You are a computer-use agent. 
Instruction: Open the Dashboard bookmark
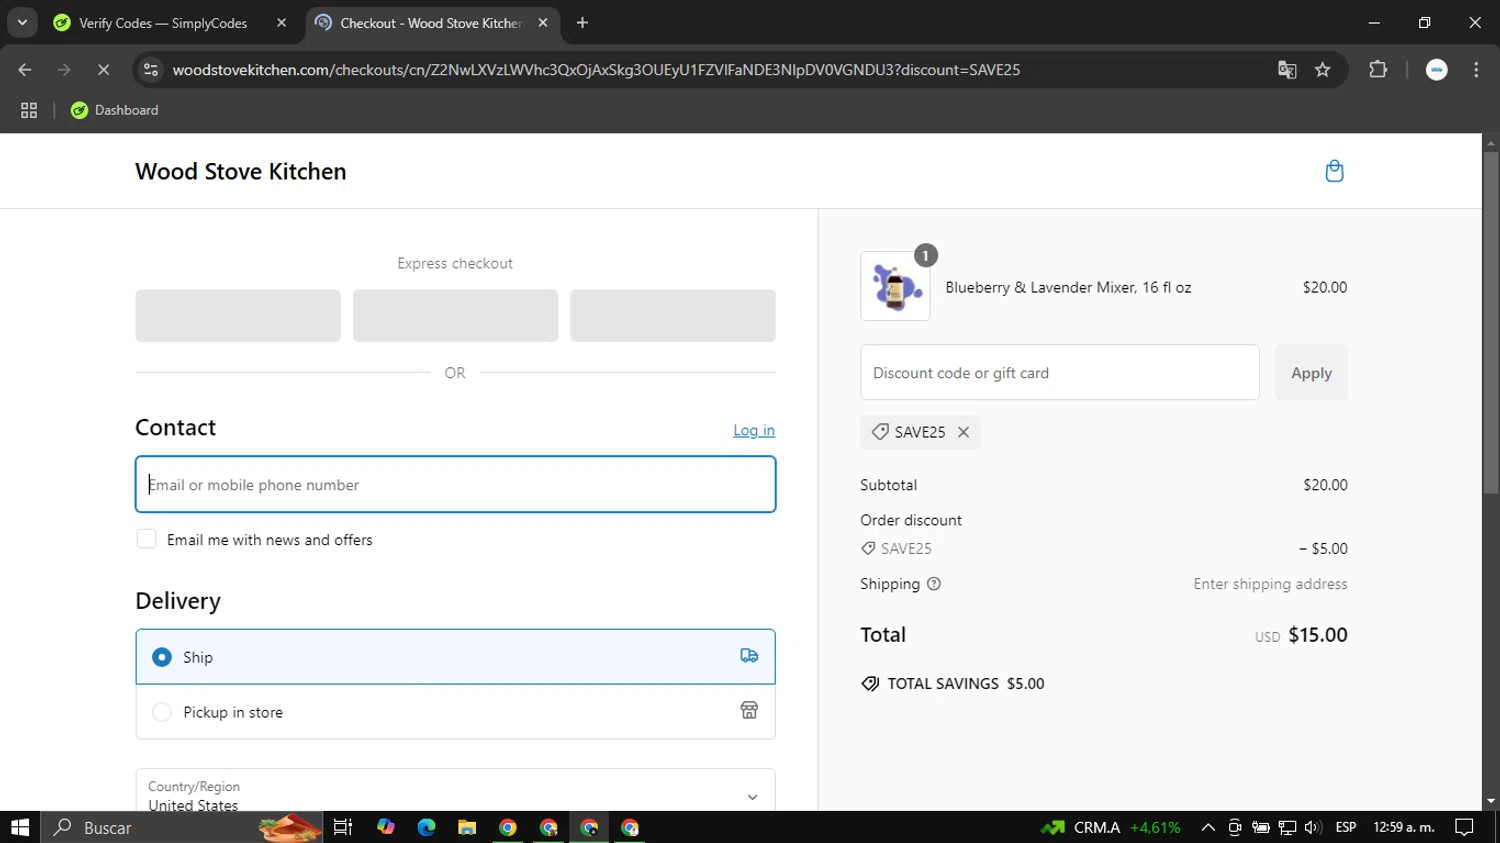[115, 110]
